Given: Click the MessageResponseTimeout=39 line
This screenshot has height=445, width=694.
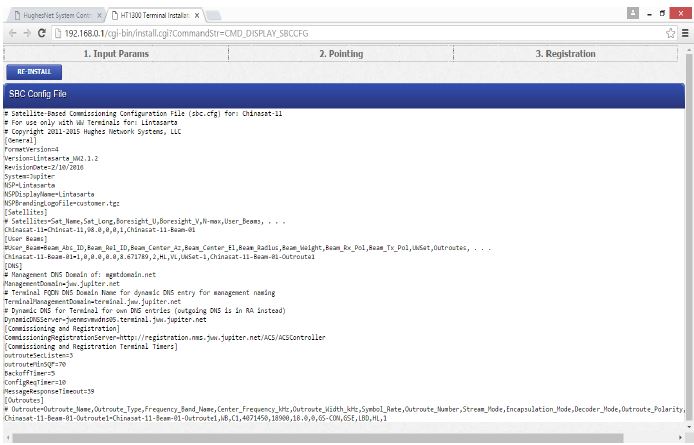Looking at the screenshot, I should pyautogui.click(x=49, y=391).
